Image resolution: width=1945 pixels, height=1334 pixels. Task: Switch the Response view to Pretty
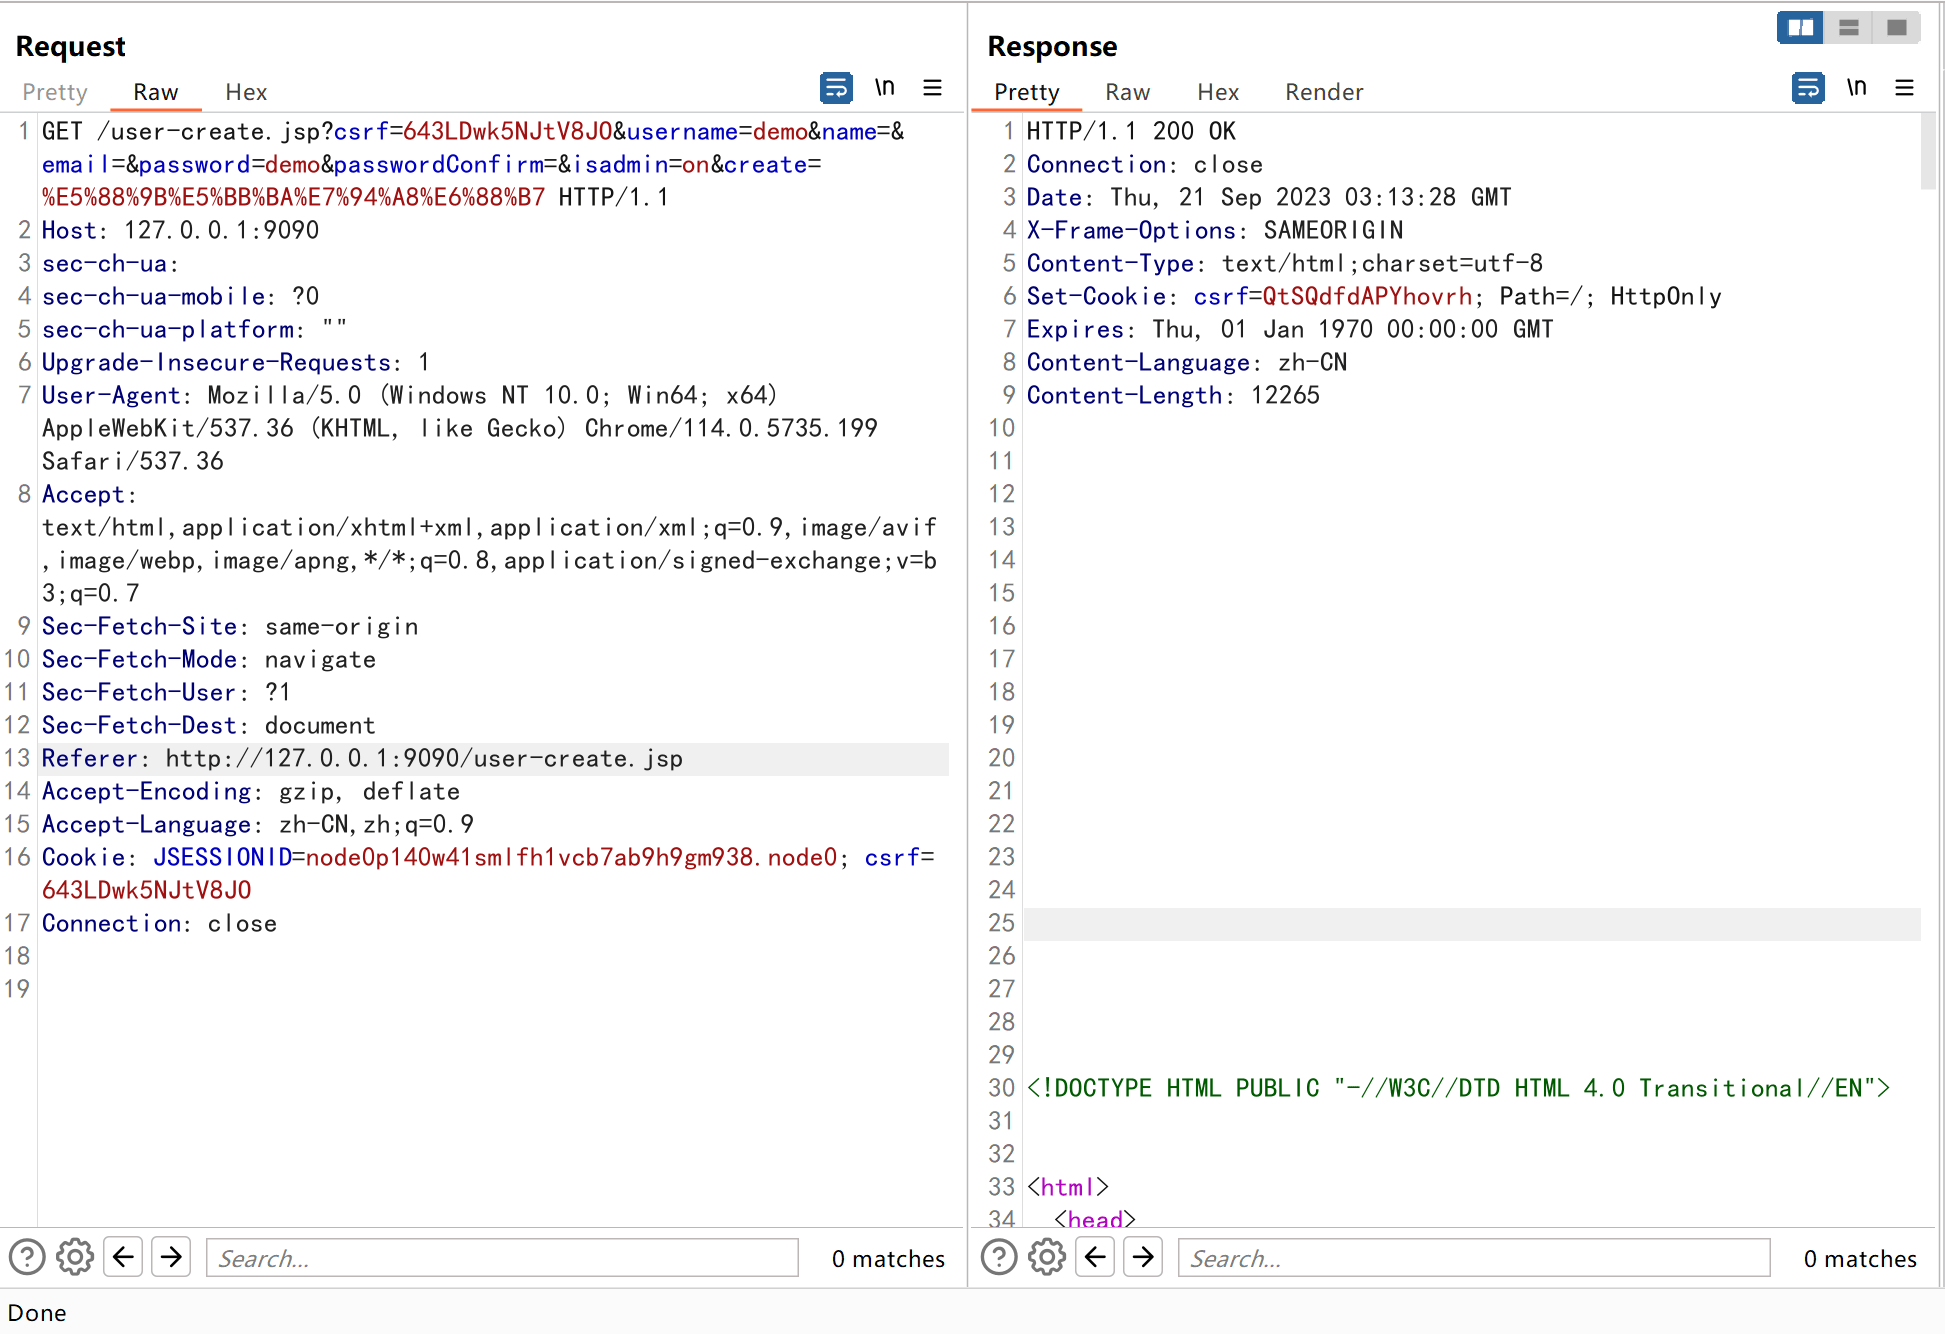click(1026, 92)
